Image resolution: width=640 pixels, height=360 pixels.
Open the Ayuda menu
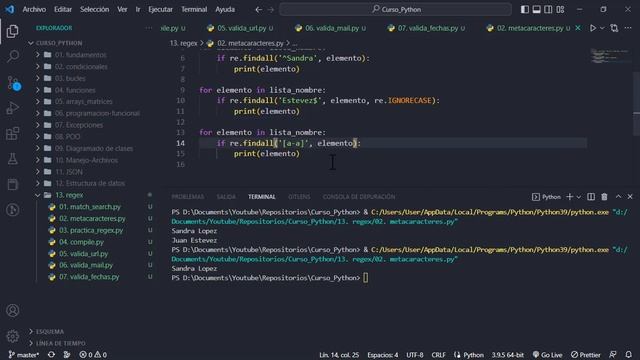pyautogui.click(x=225, y=9)
